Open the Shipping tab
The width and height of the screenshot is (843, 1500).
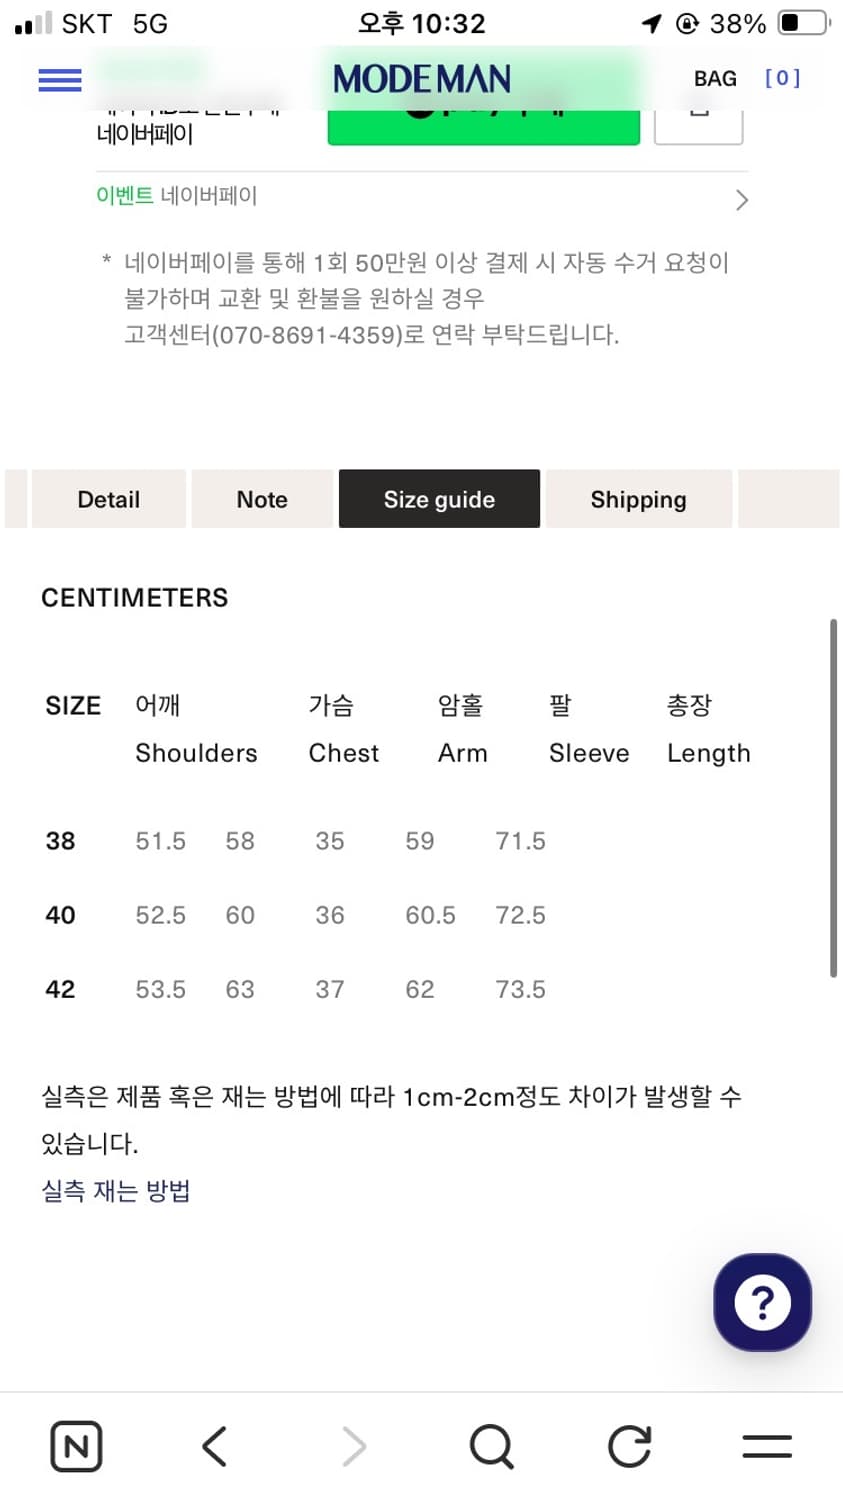[x=638, y=499]
